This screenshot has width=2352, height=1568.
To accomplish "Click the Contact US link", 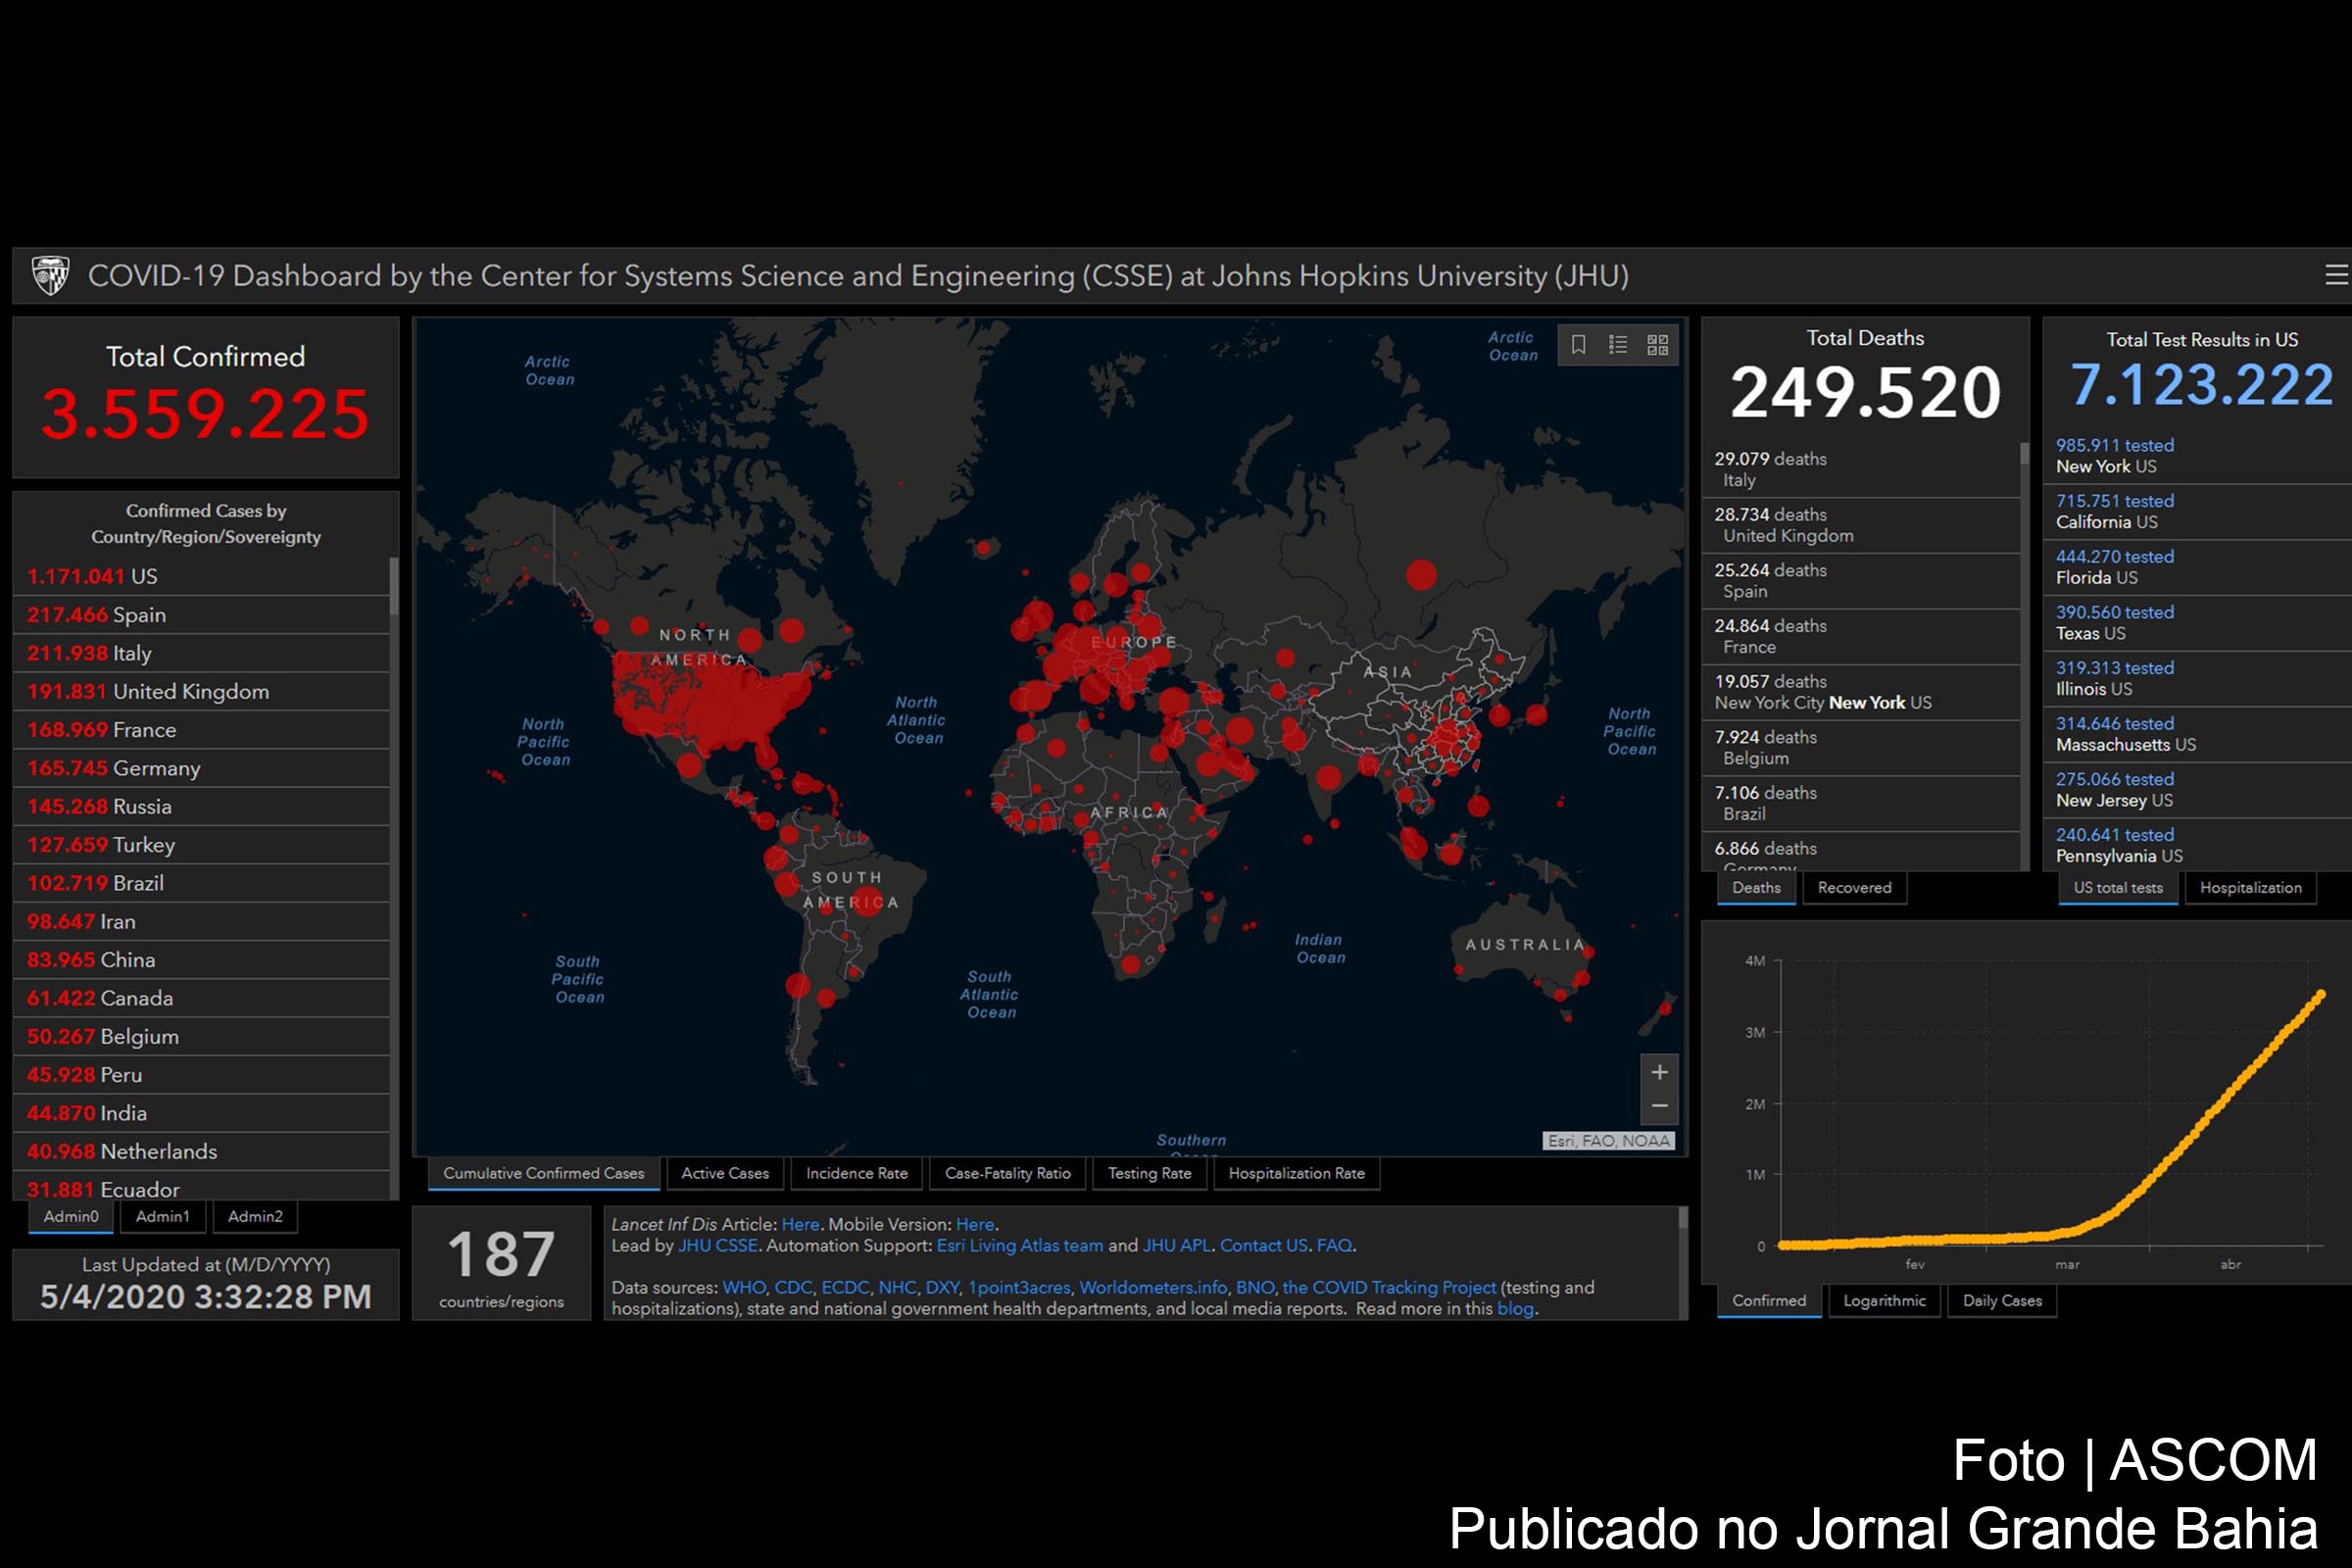I will [x=1263, y=1245].
